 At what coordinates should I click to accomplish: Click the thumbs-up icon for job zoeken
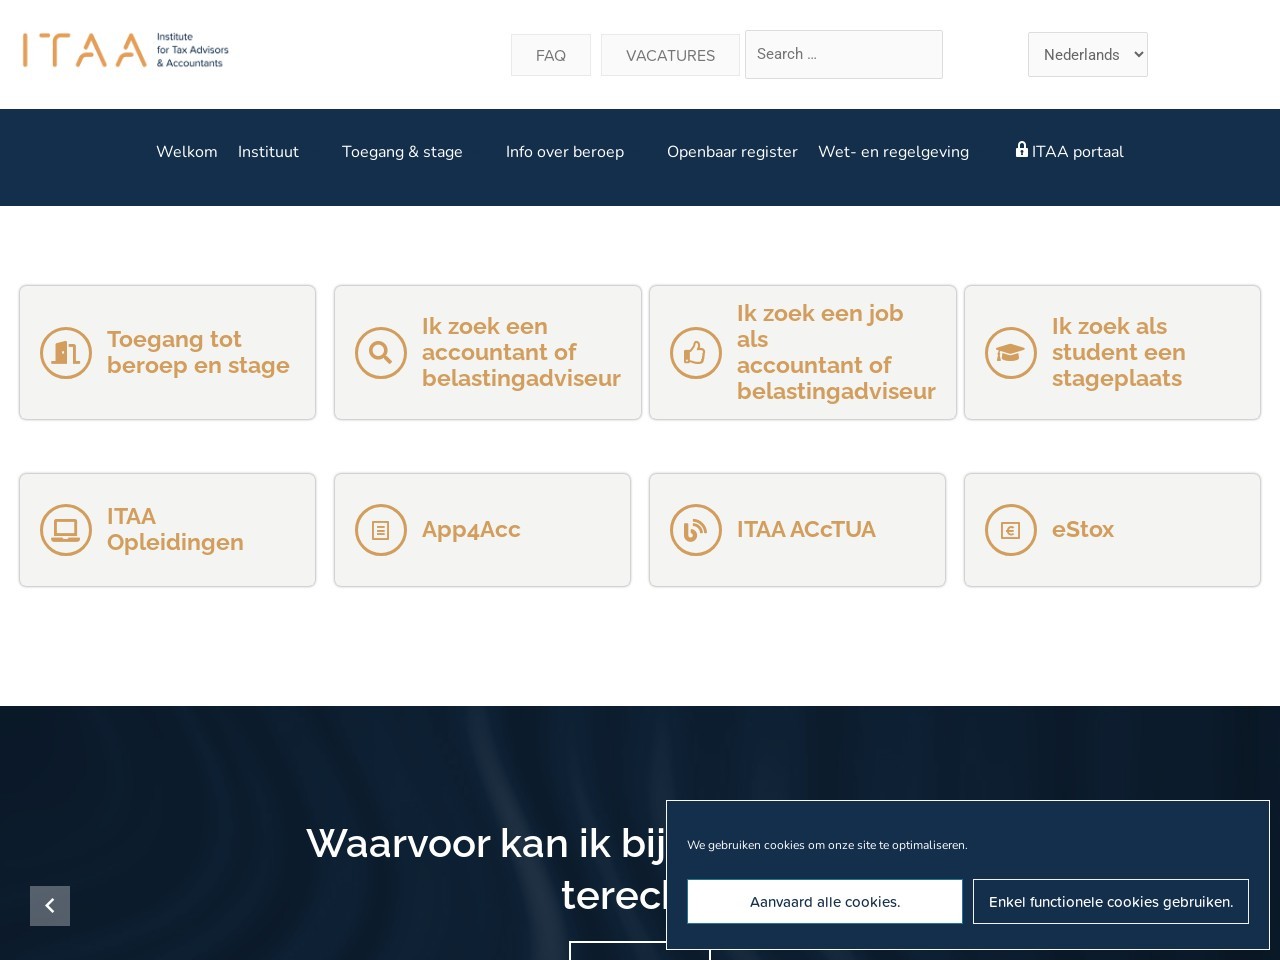coord(696,353)
